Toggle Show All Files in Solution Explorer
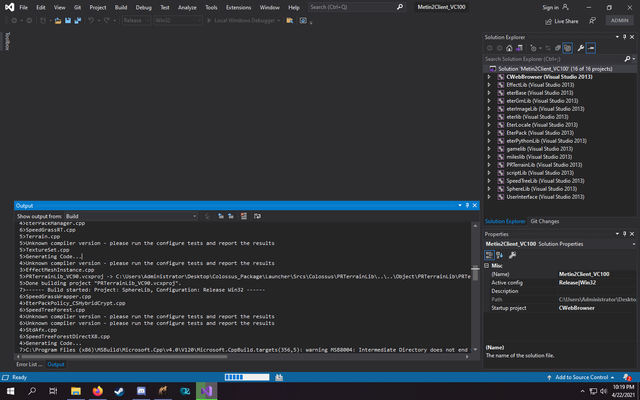 coord(567,48)
